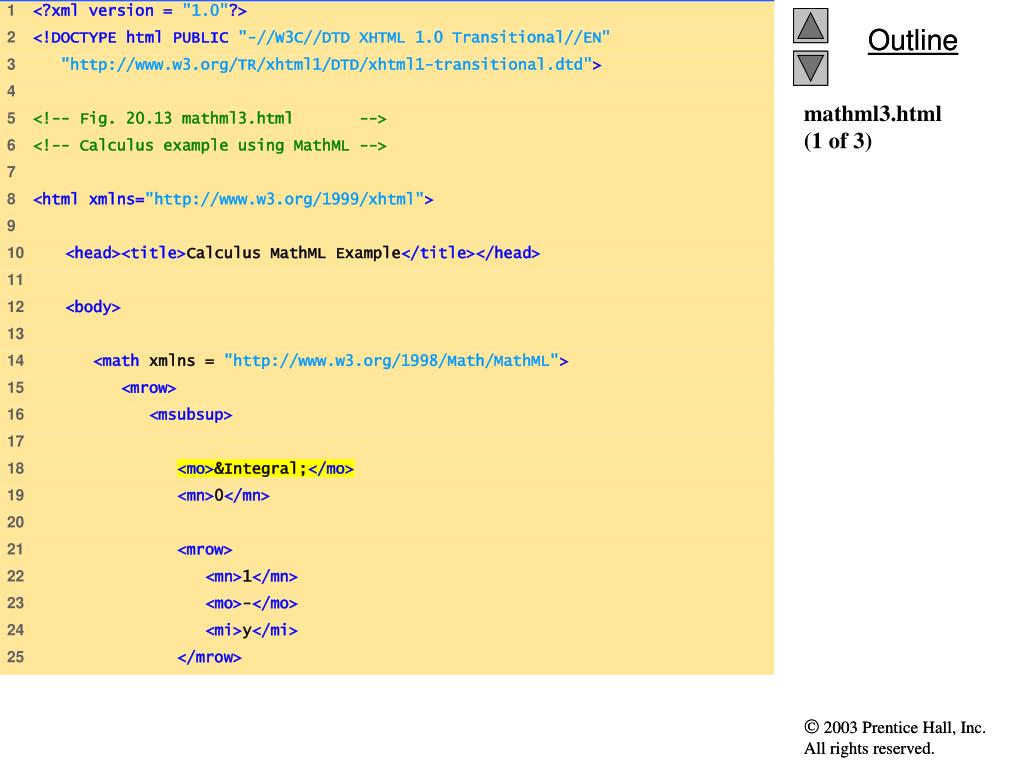
Task: Click the "(1 of 3)" page indicator
Action: [x=838, y=141]
